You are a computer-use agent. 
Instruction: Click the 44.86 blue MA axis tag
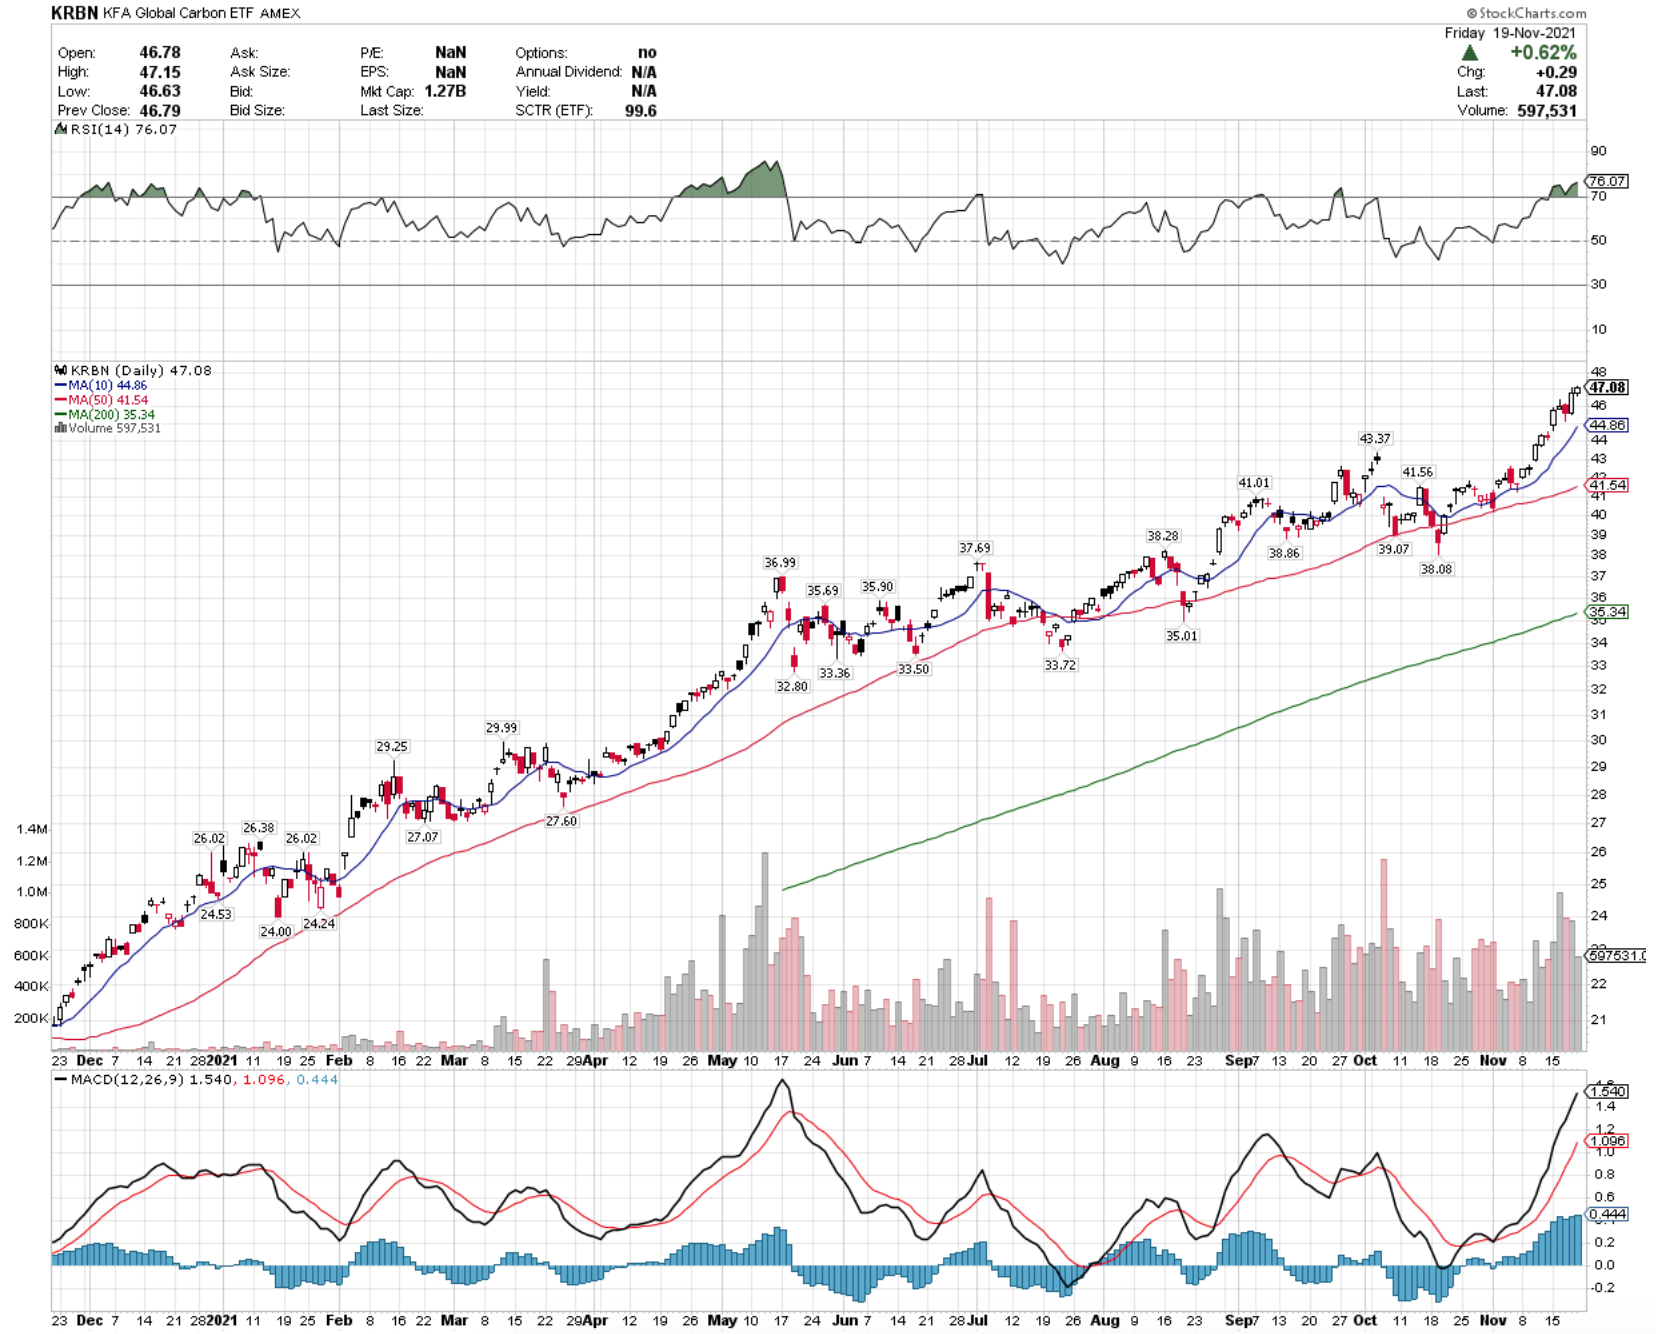1607,425
